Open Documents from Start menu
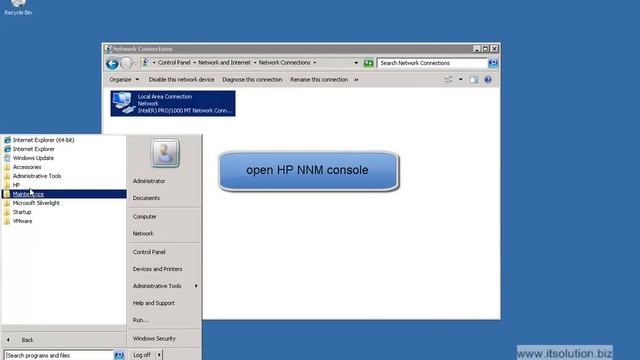This screenshot has height=360, width=640. tap(146, 198)
